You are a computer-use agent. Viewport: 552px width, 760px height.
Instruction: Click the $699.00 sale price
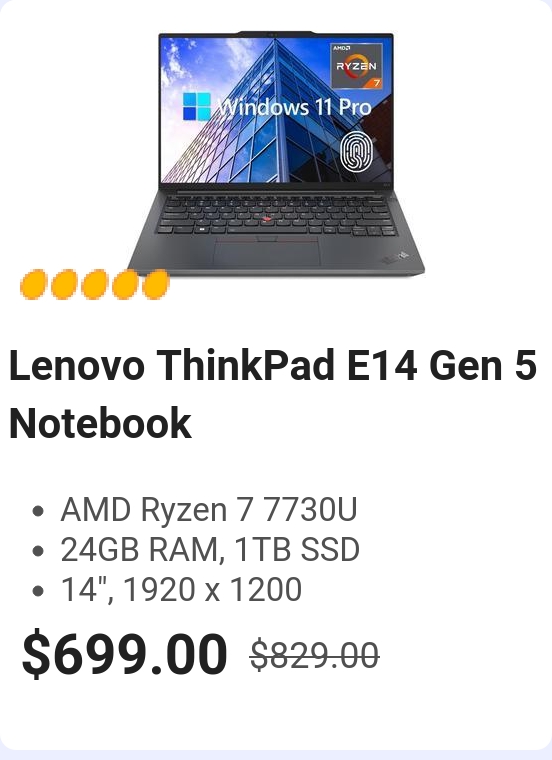click(x=125, y=653)
